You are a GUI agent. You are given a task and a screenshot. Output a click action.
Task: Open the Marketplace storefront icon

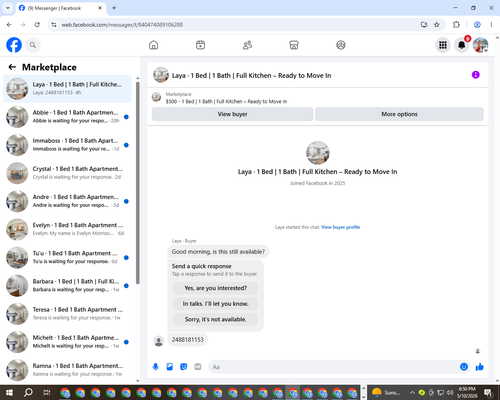point(294,45)
